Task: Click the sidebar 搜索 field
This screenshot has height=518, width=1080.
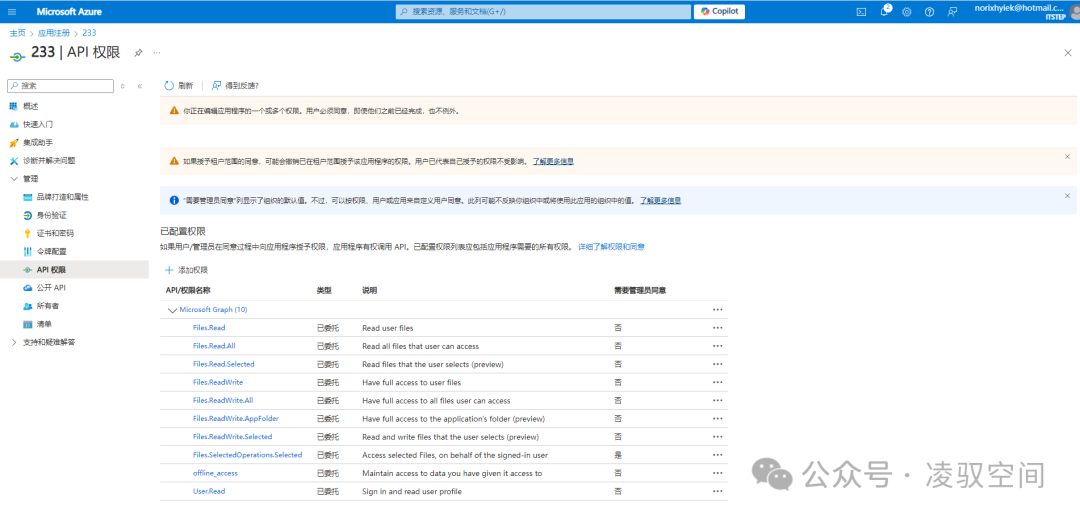Action: (61, 86)
